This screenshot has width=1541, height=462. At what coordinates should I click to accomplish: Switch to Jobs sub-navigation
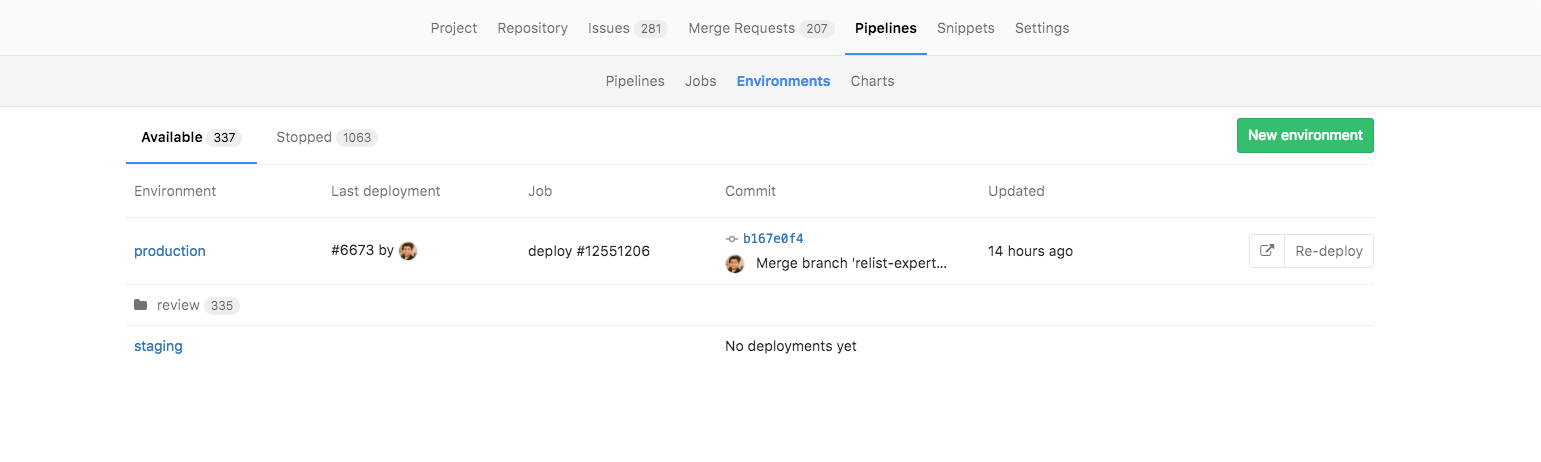tap(700, 81)
